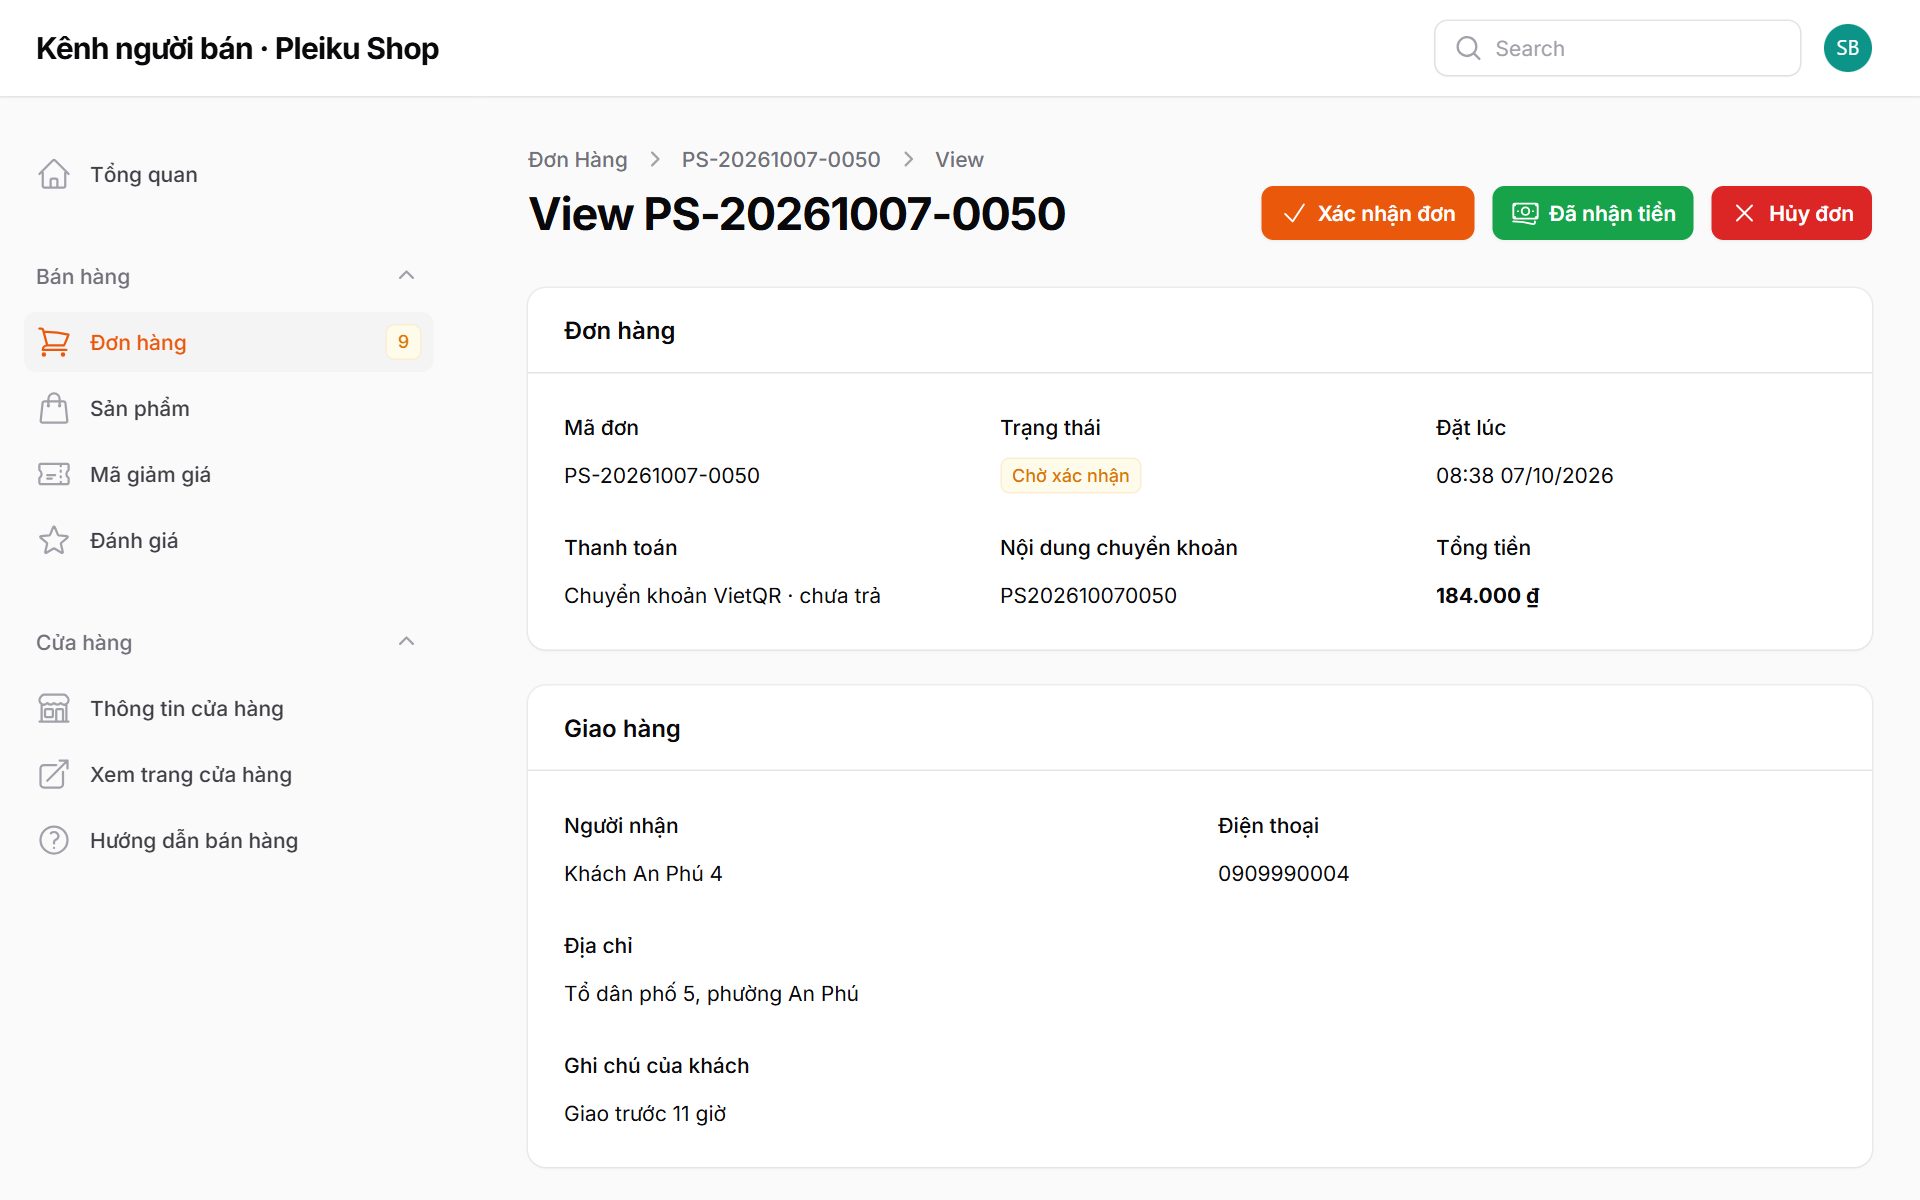Cancel the order with Hủy đơn button
1920x1200 pixels.
point(1791,213)
